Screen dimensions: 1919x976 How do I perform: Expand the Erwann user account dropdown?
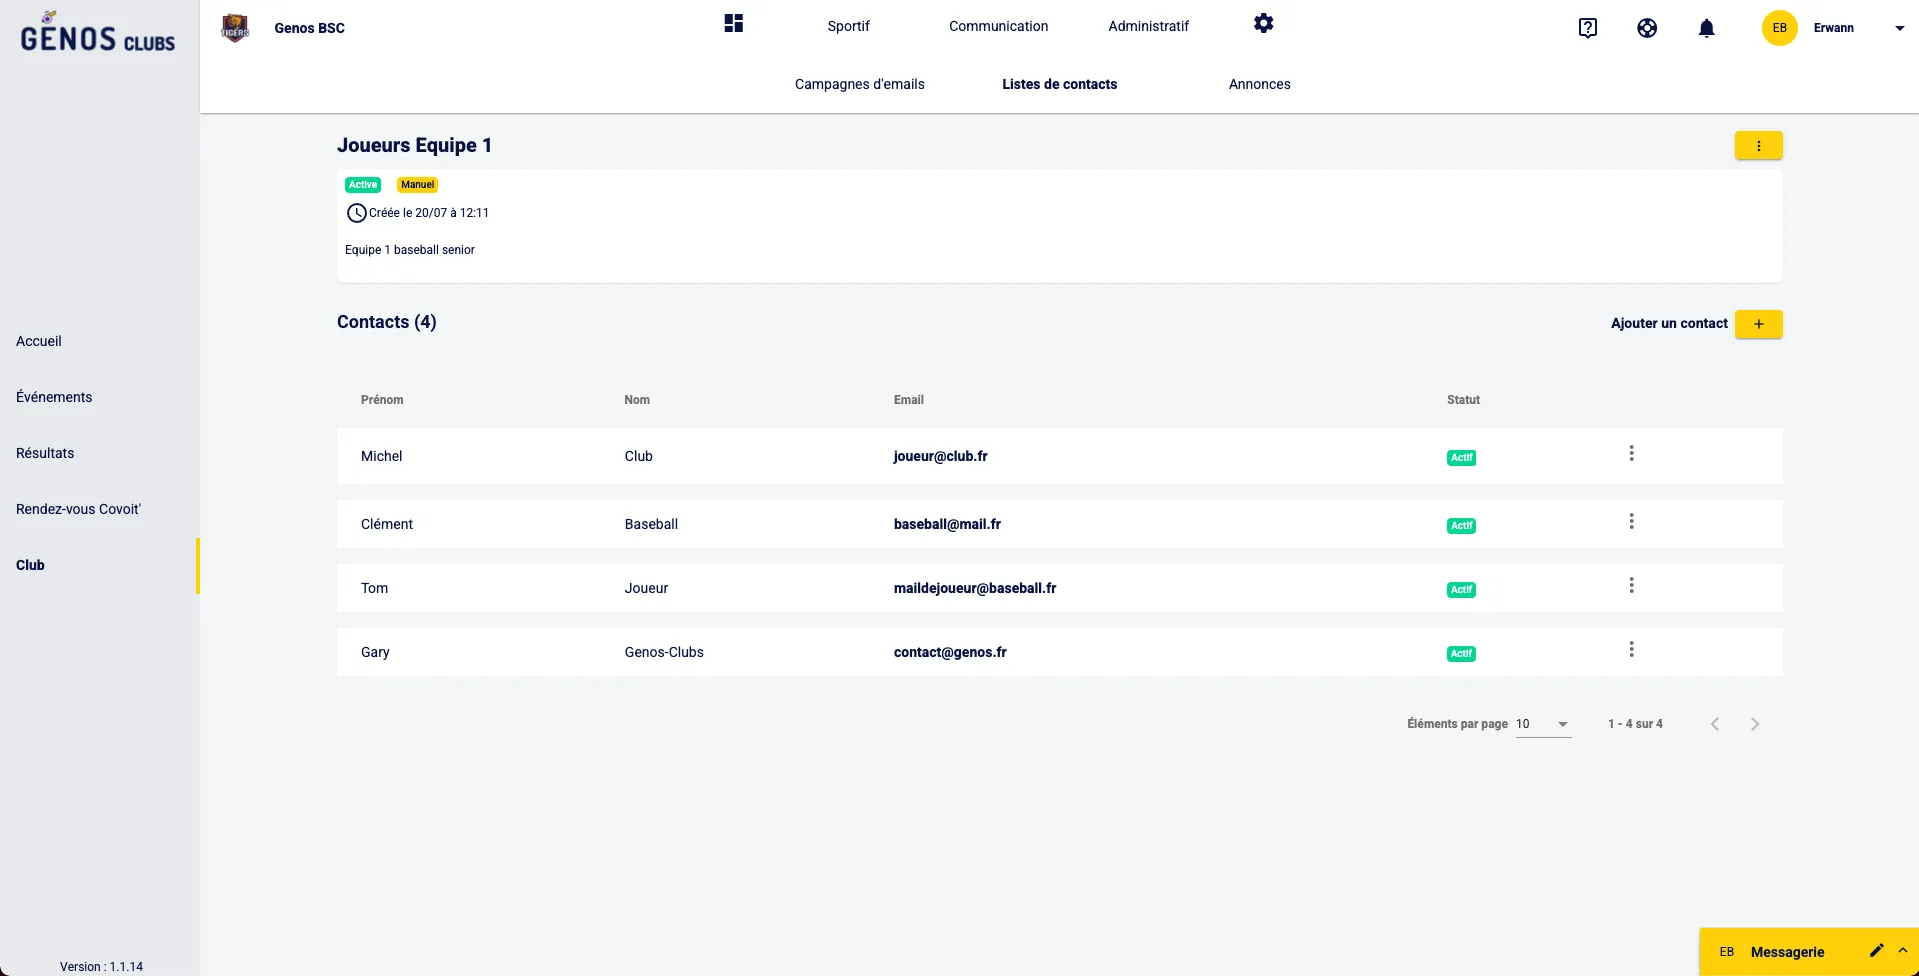[1899, 28]
